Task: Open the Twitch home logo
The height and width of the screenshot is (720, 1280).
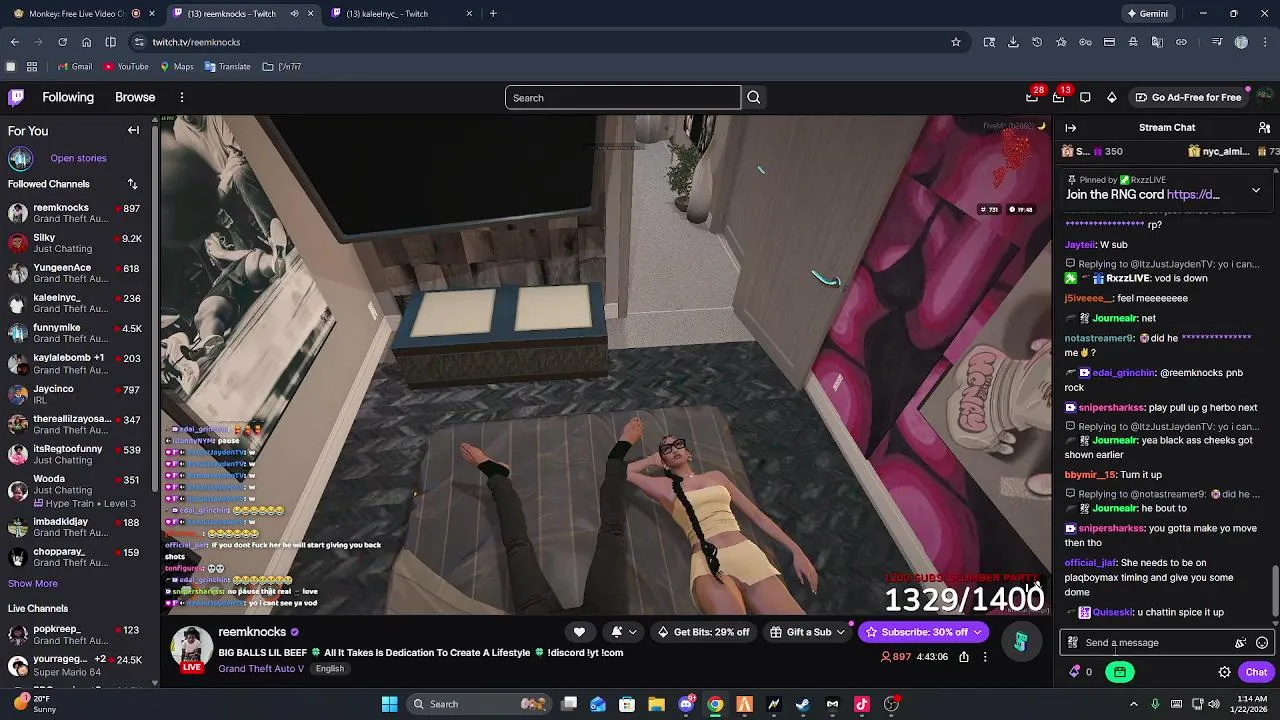Action: 16,97
